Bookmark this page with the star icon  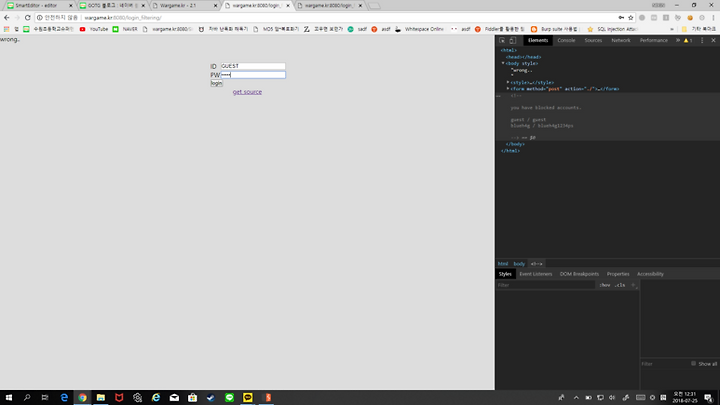(631, 17)
